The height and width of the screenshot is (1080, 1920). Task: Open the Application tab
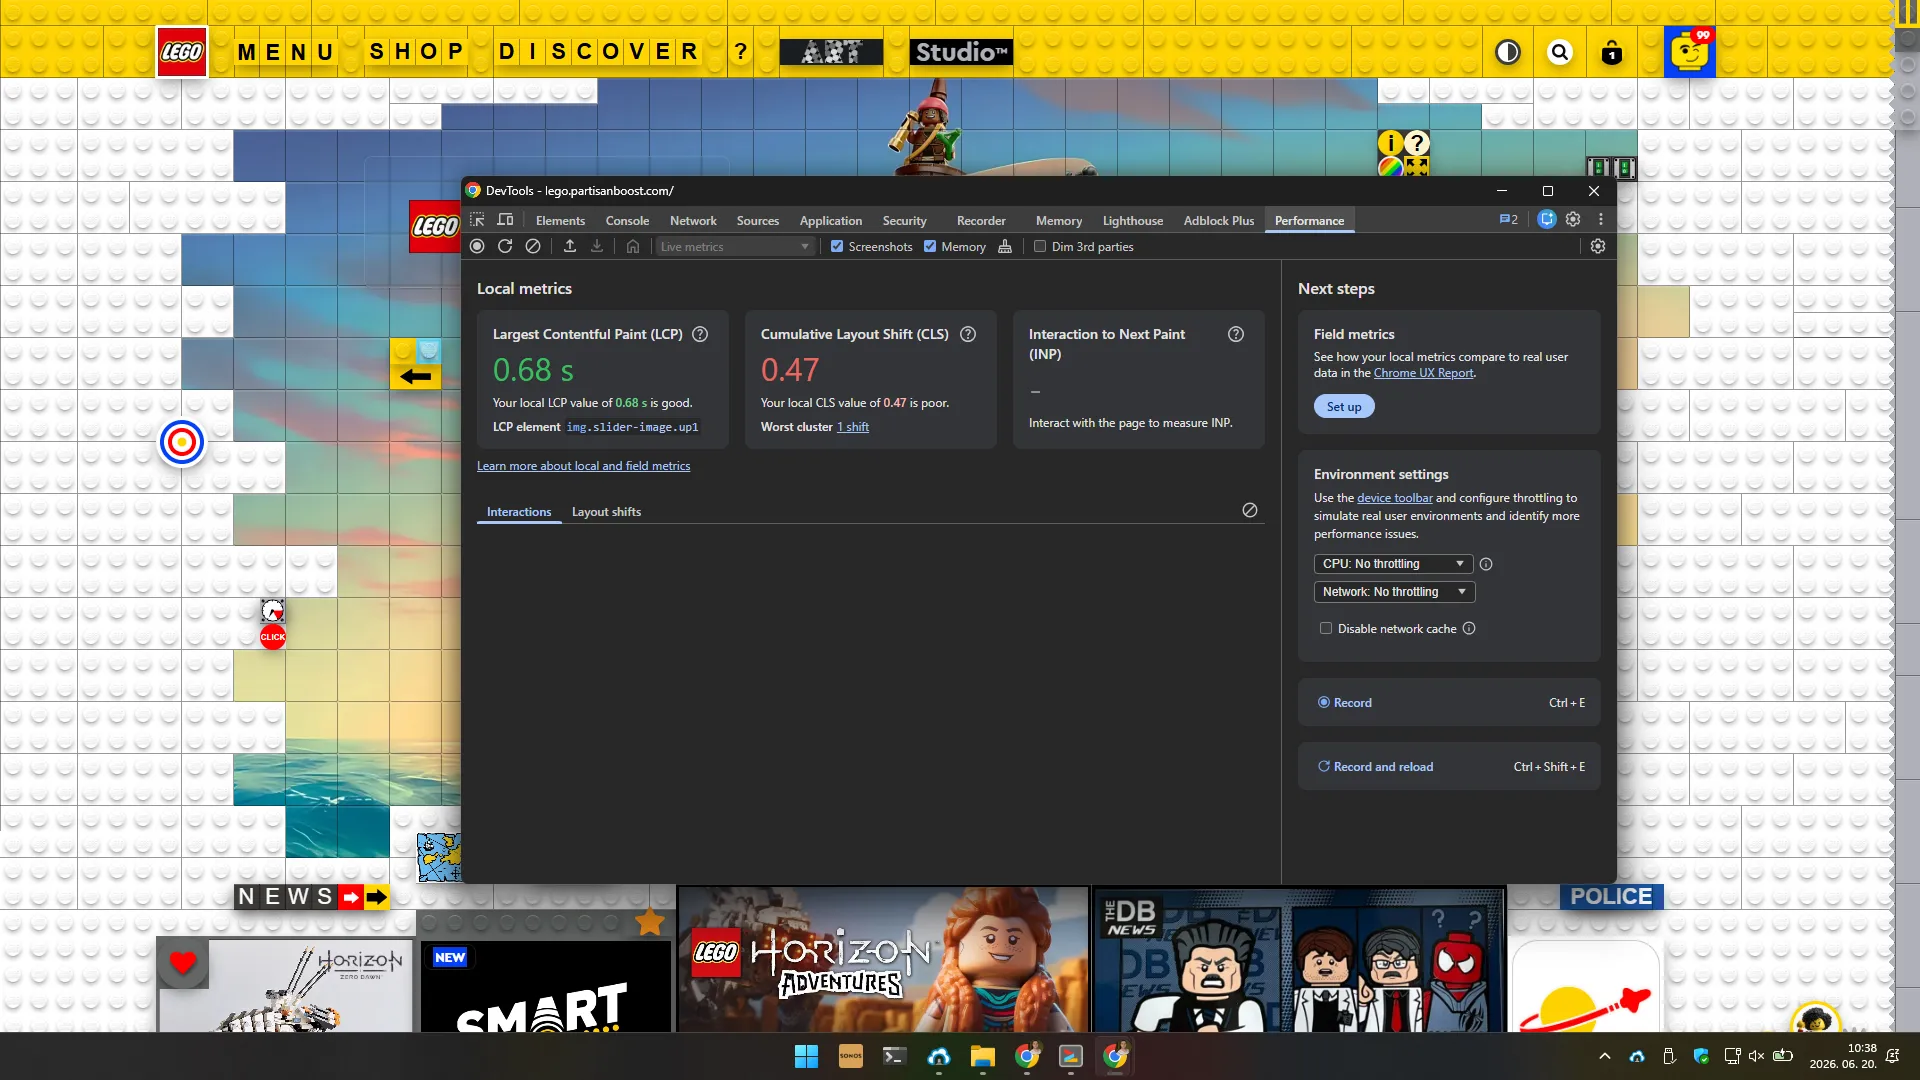click(830, 220)
